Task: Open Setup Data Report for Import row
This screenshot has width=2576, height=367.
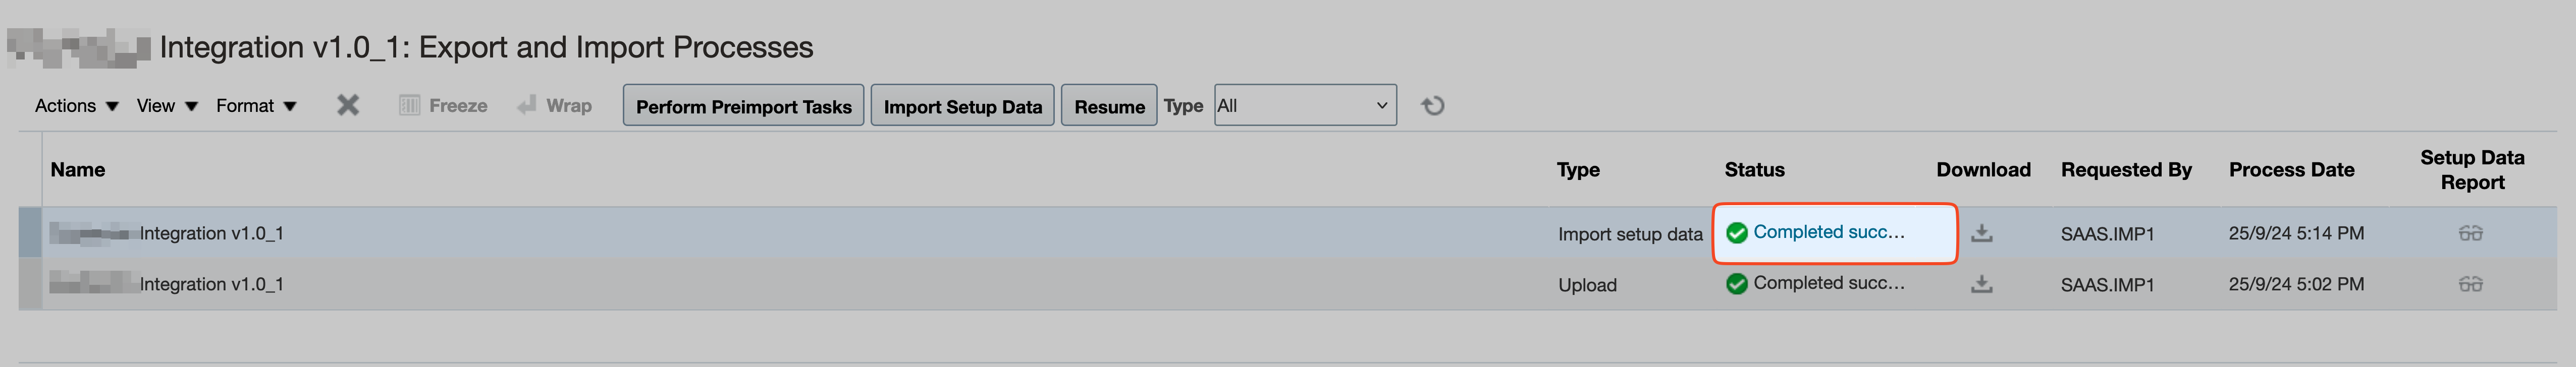Action: (2470, 233)
